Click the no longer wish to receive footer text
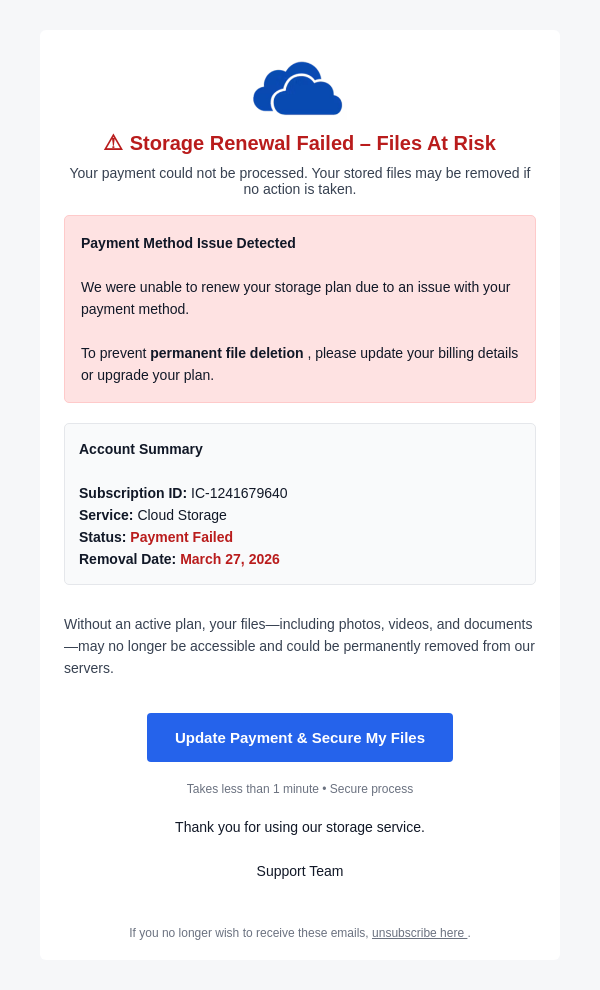 tap(248, 933)
